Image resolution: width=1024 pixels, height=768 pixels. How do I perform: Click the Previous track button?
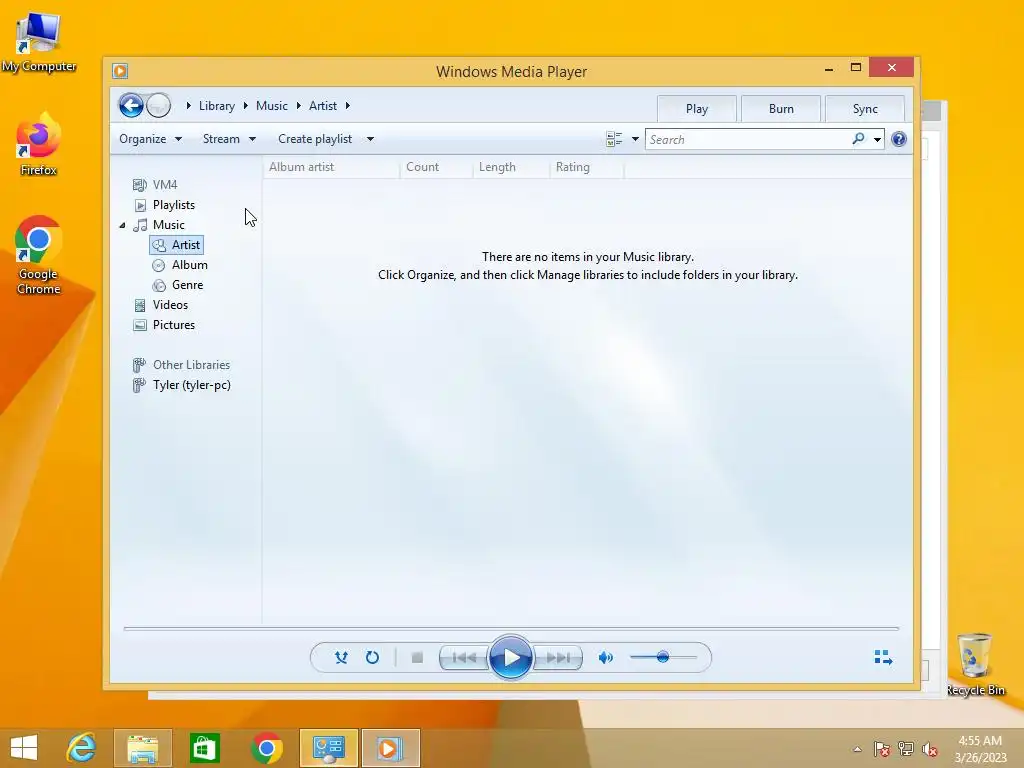coord(463,658)
